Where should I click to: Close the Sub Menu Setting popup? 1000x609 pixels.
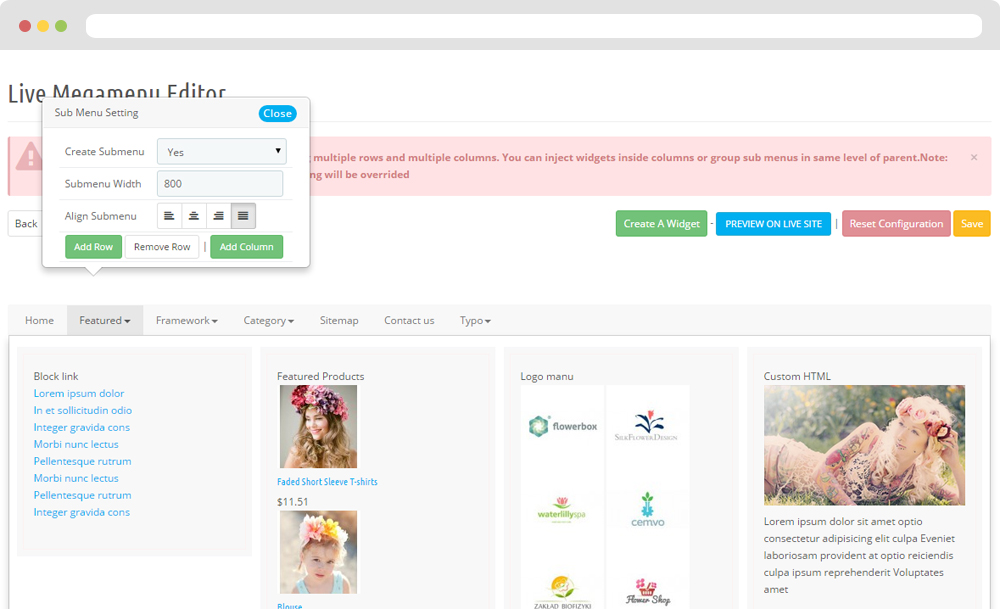click(x=277, y=114)
